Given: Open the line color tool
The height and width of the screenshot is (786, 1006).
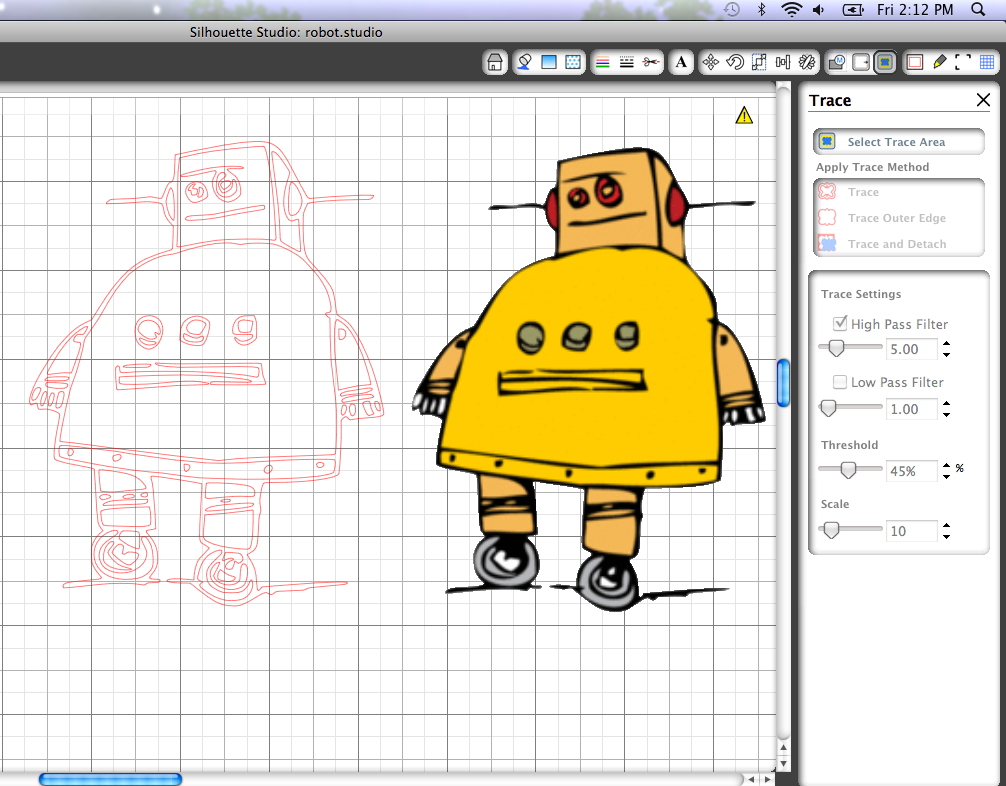Looking at the screenshot, I should tap(602, 62).
